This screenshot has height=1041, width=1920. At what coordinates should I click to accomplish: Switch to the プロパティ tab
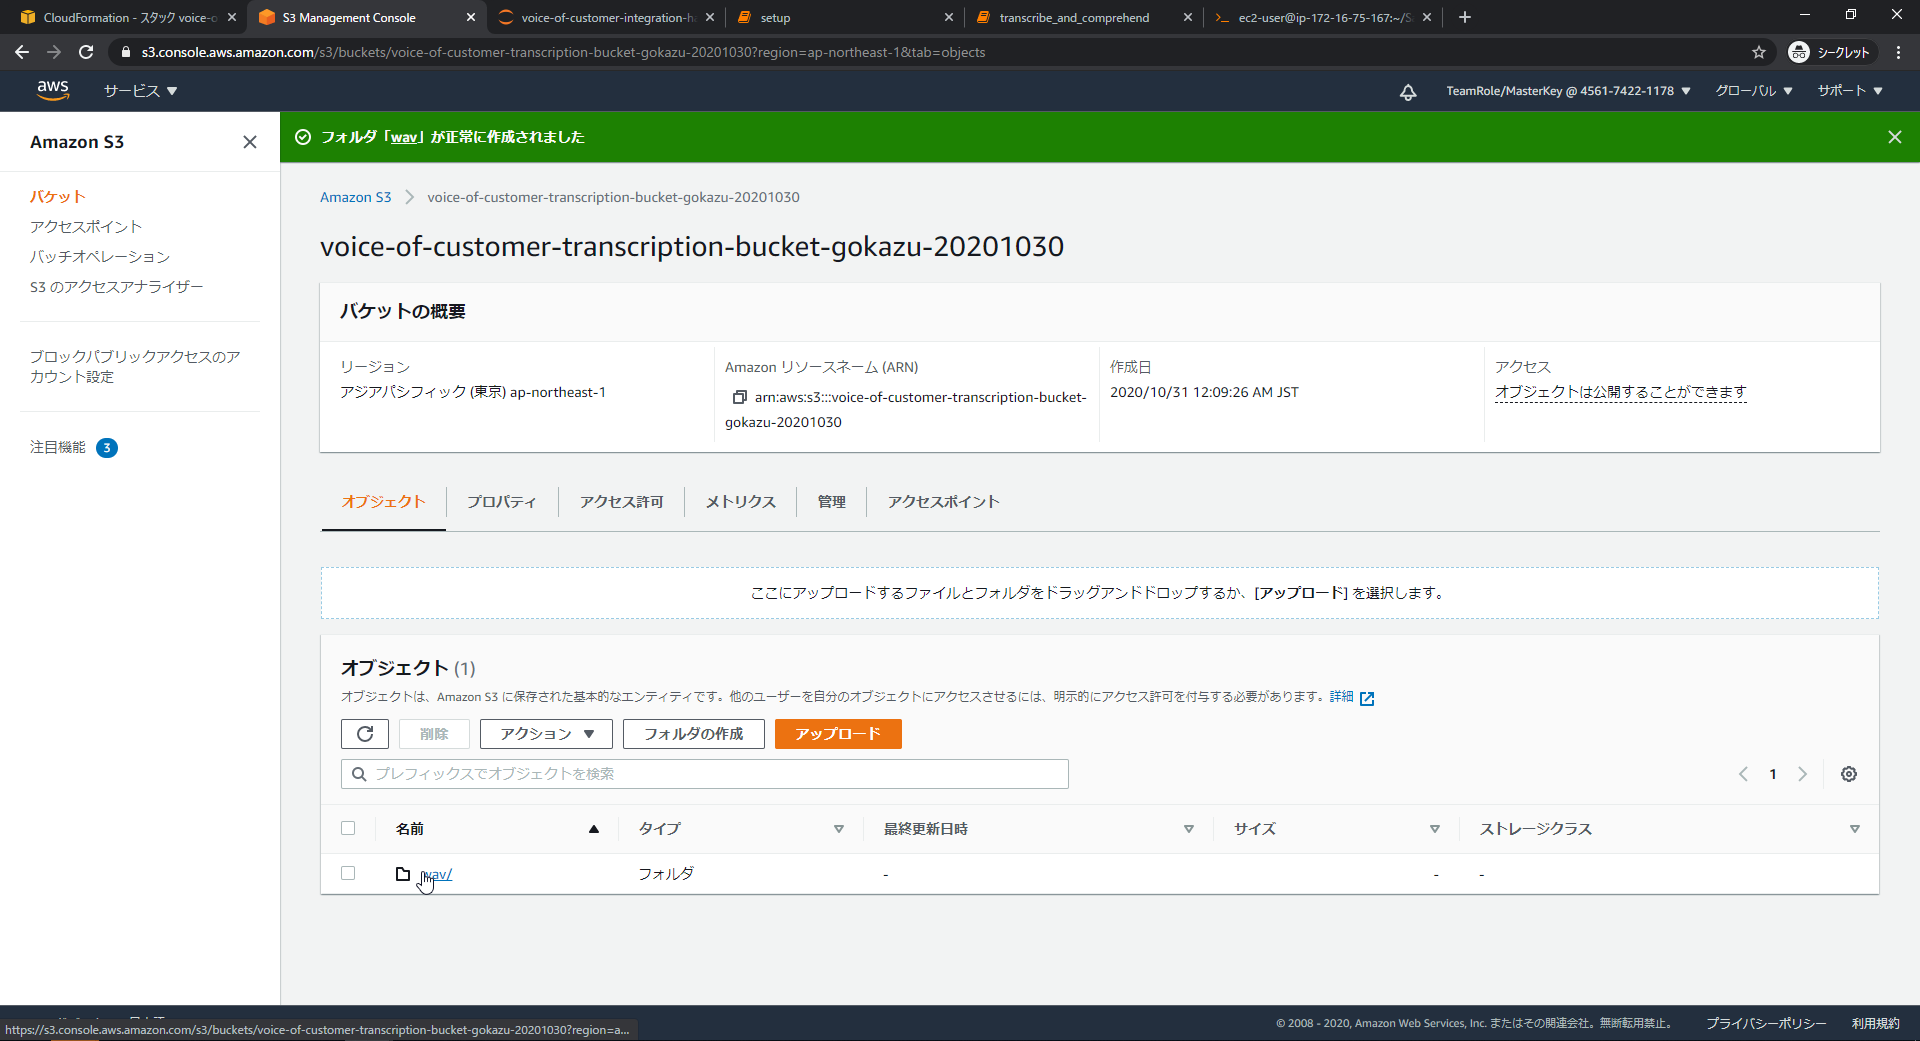pyautogui.click(x=502, y=502)
